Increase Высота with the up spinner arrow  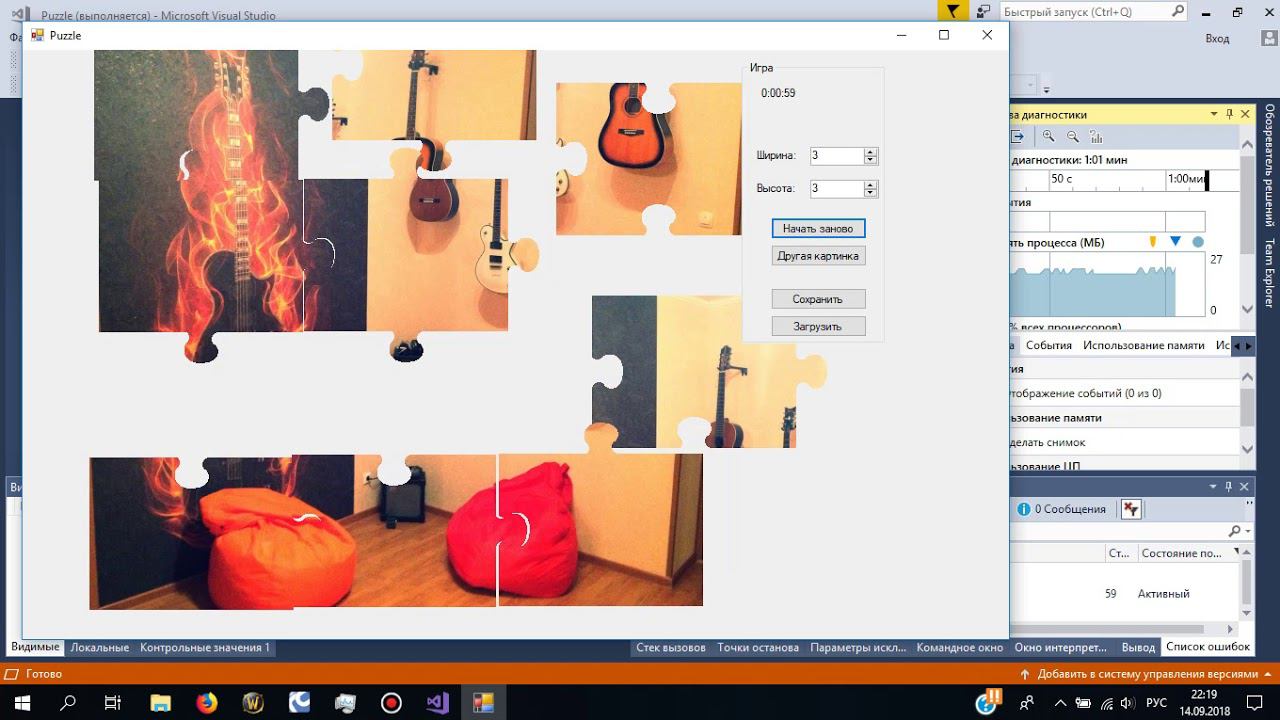point(871,184)
